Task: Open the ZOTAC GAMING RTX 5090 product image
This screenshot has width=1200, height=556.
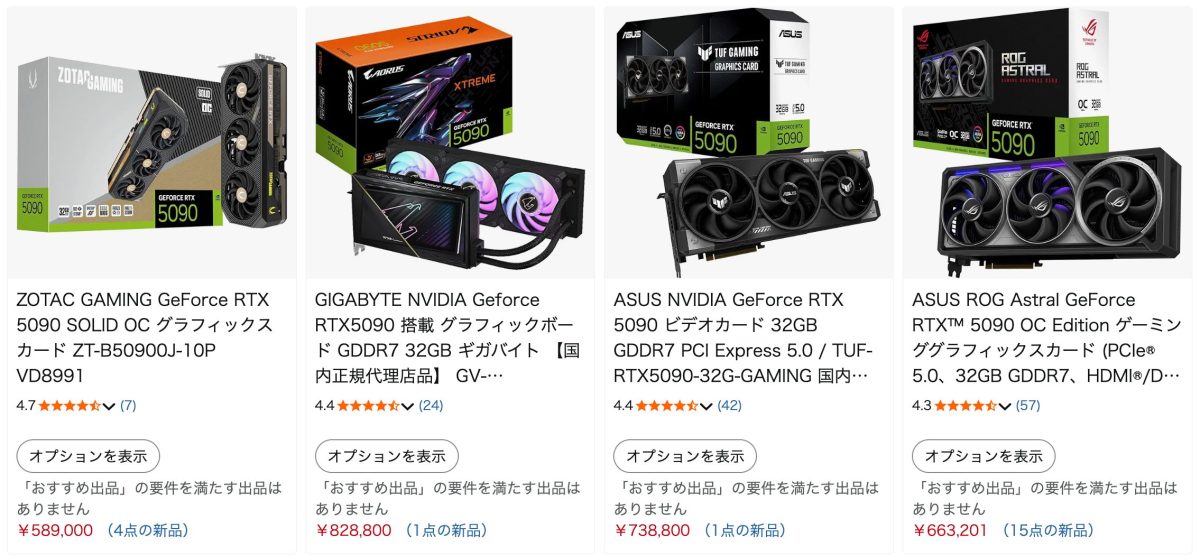Action: 152,142
